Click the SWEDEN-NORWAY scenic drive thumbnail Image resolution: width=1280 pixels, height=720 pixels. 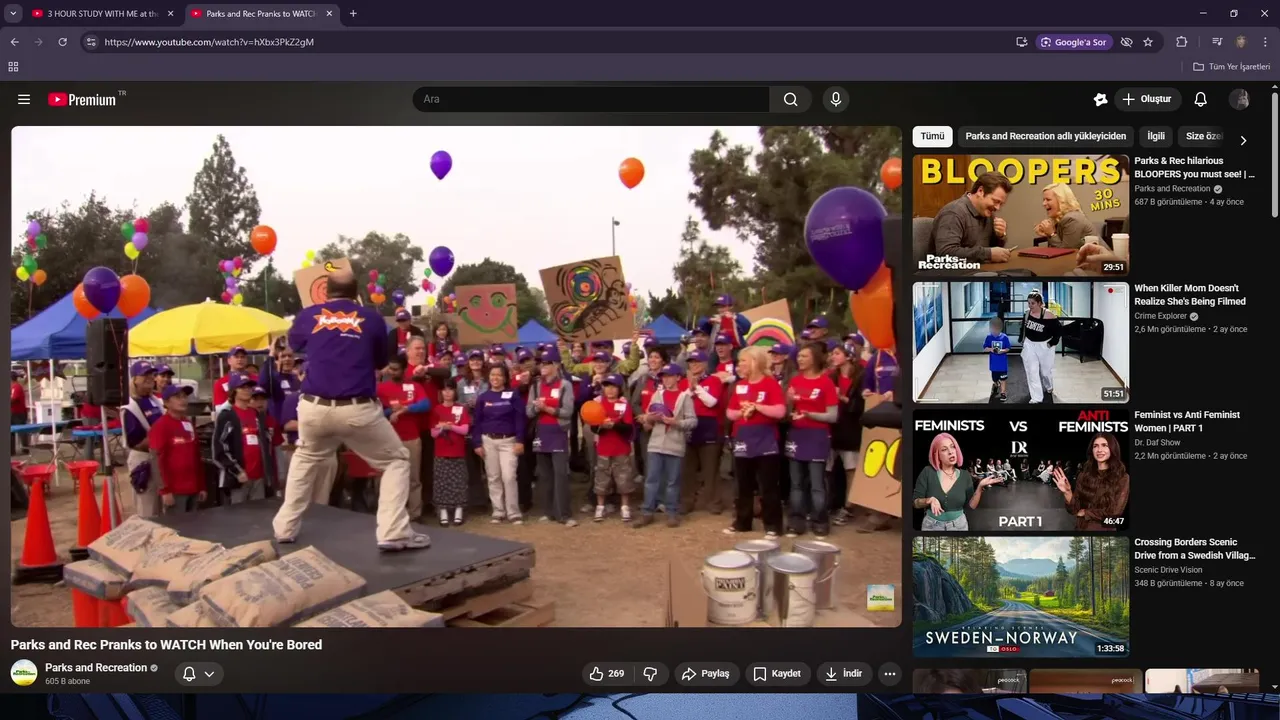[x=1020, y=597]
